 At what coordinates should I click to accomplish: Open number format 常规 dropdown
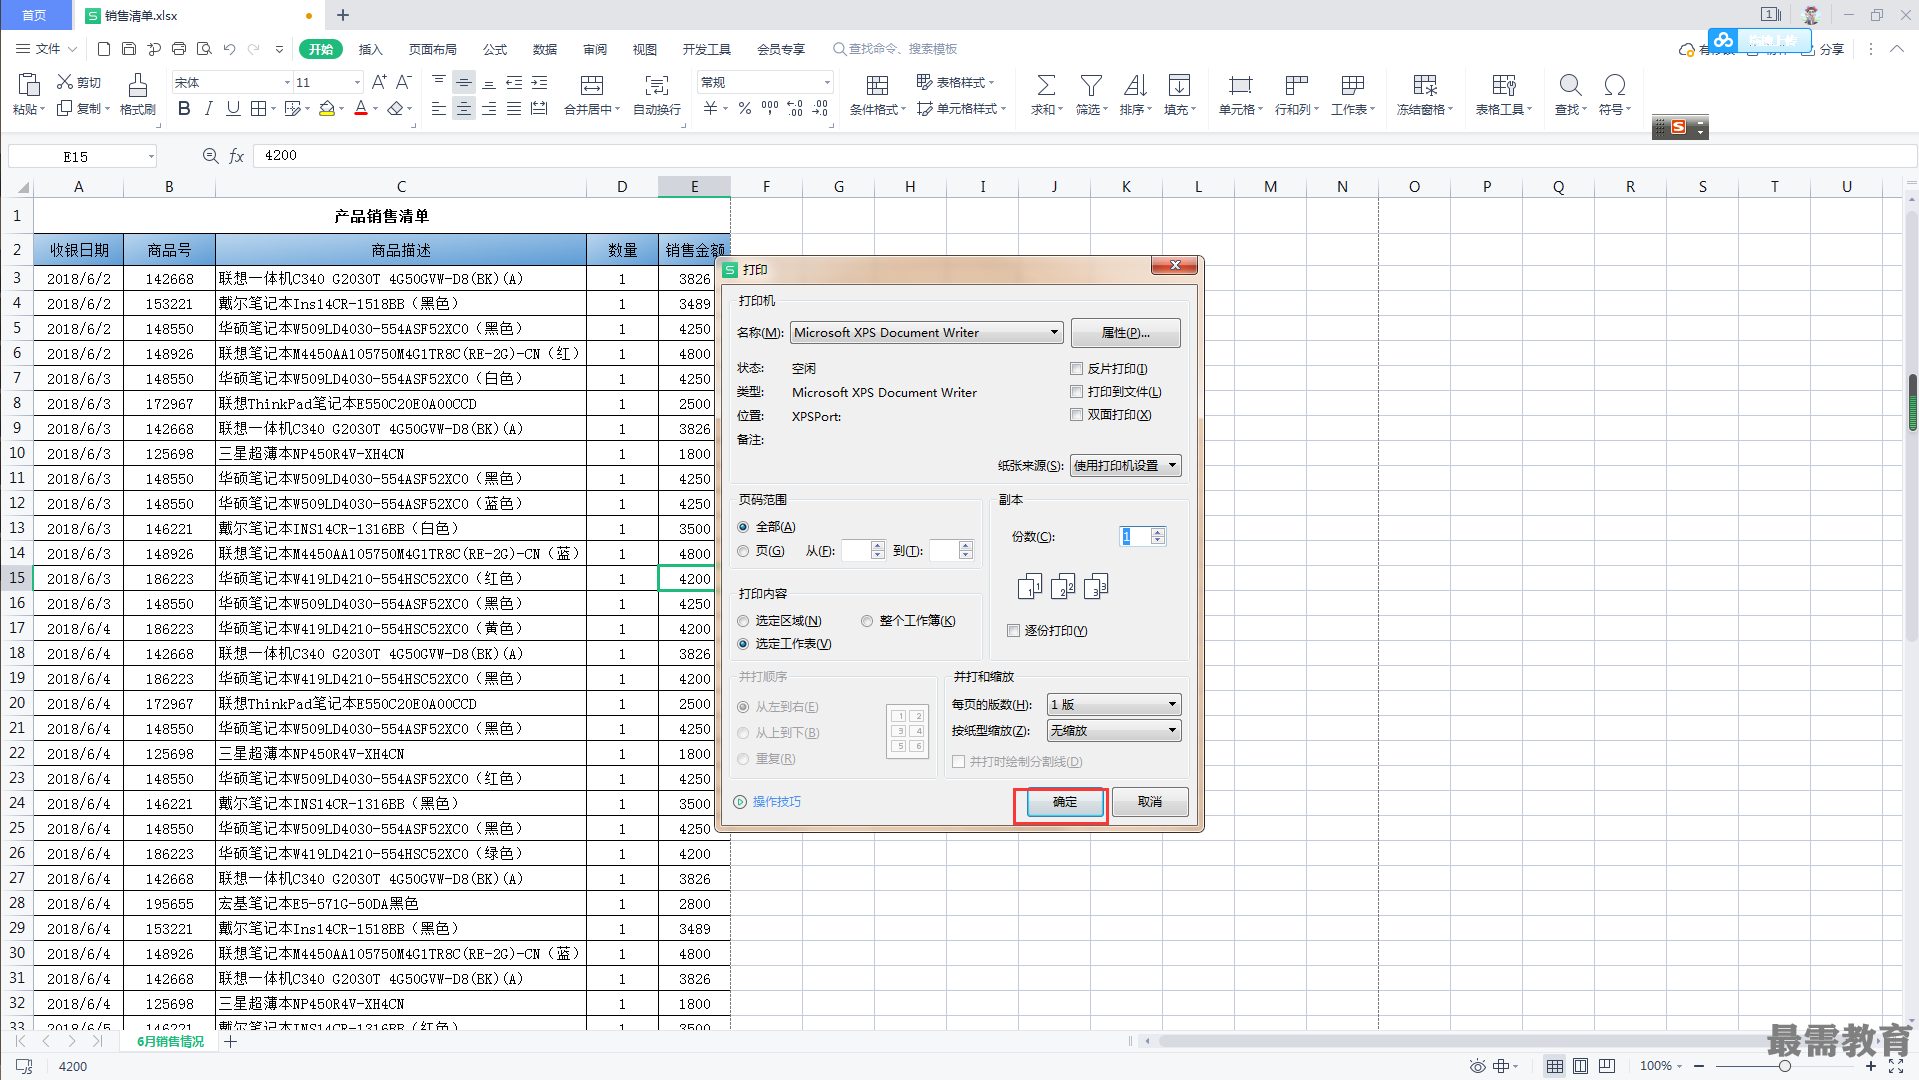[x=827, y=83]
